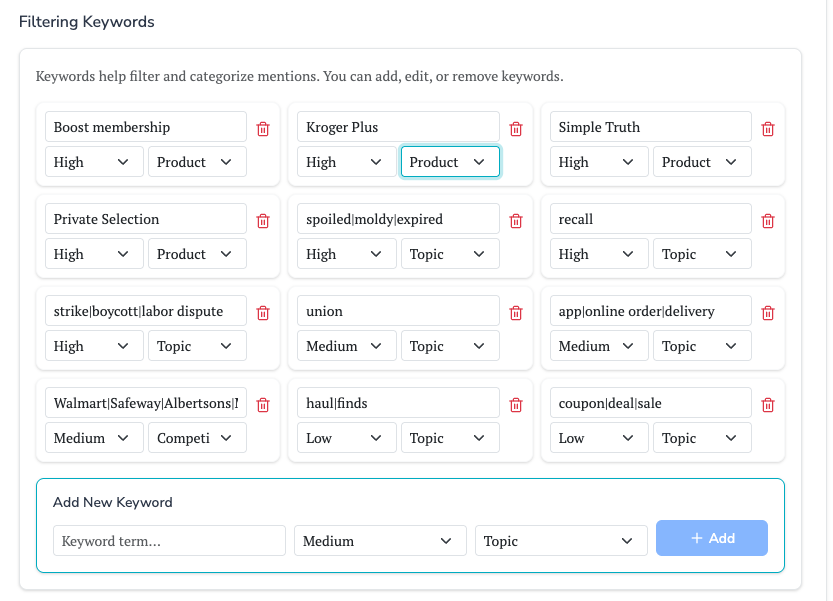This screenshot has height=601, width=833.
Task: Open the Product type dropdown for Kroger Plus
Action: tap(450, 162)
